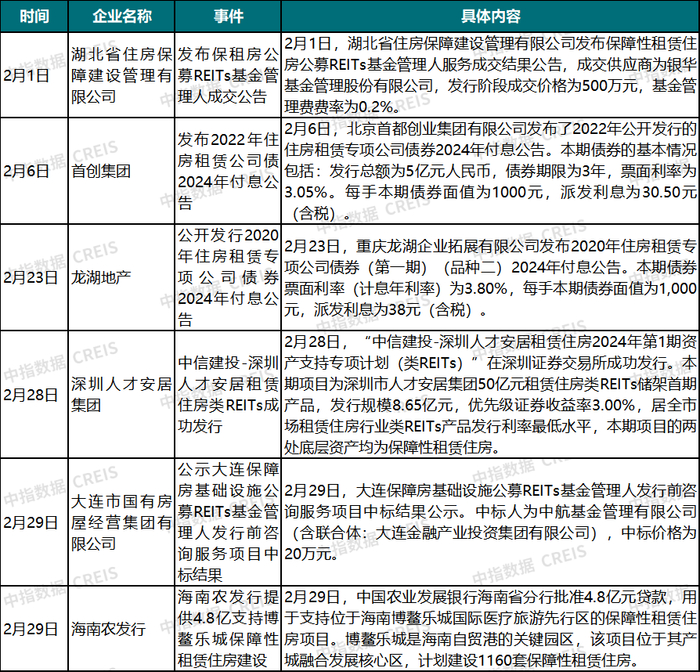Click company cell 海南农发行
This screenshot has height=672, width=700.
click(121, 629)
